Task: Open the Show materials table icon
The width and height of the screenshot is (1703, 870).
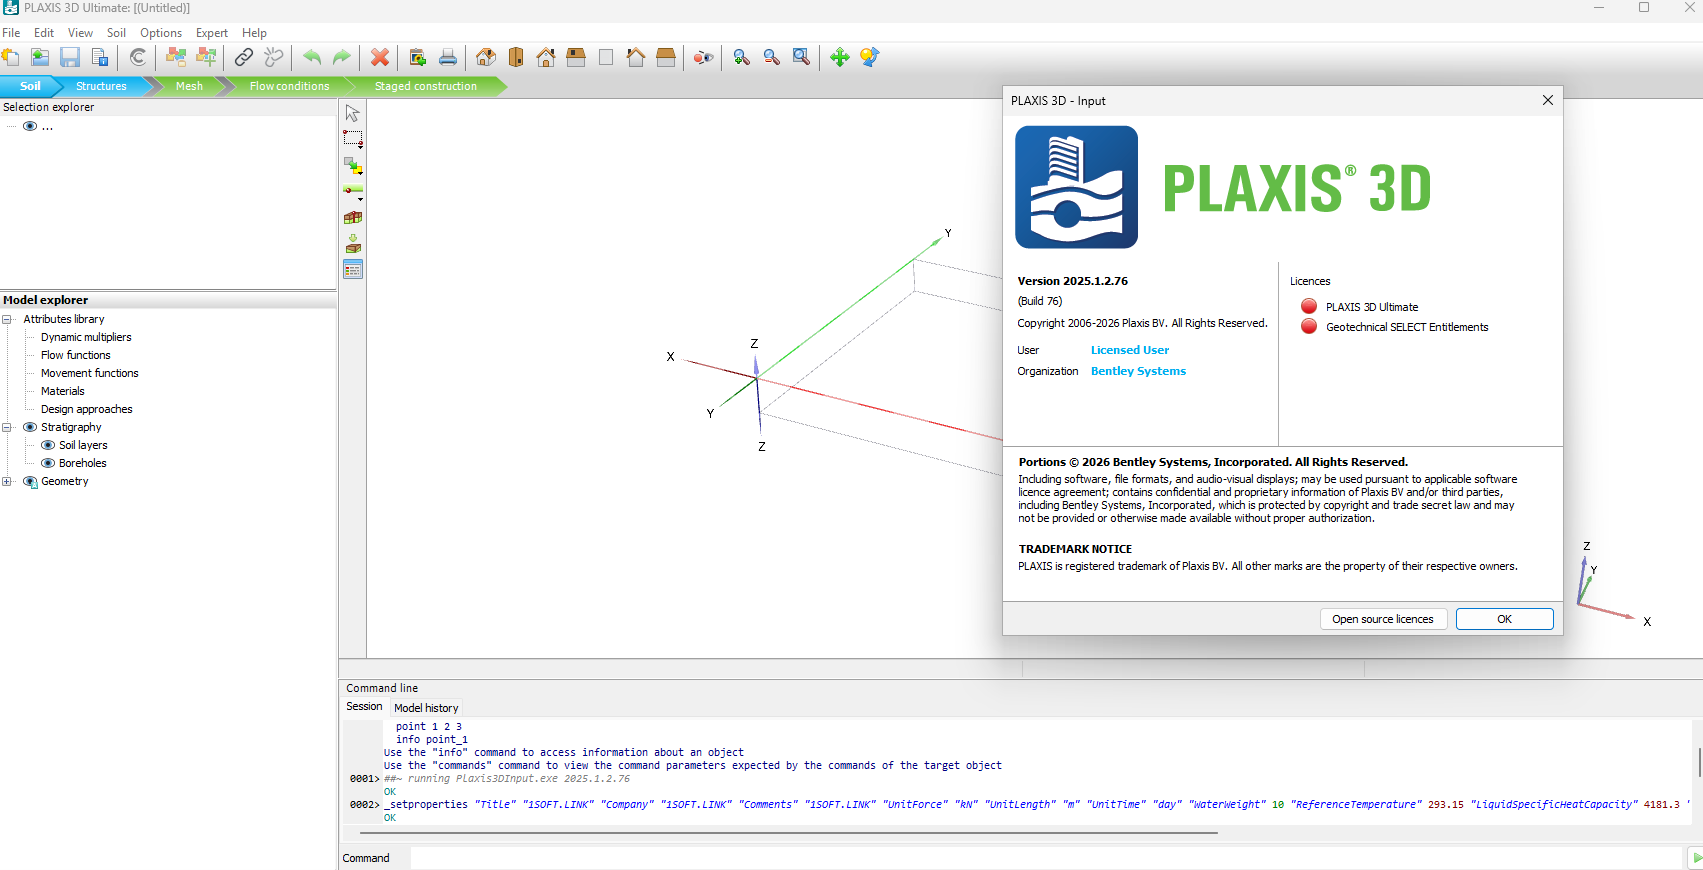Action: (x=353, y=269)
